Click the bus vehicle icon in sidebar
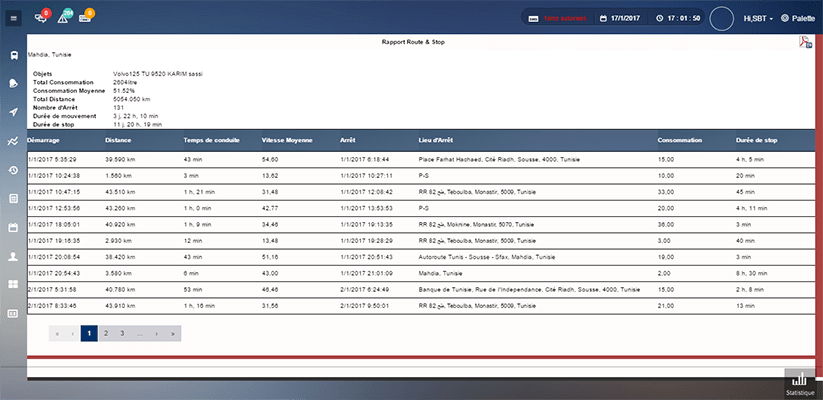Screen dimensions: 823x400 (x=13, y=55)
